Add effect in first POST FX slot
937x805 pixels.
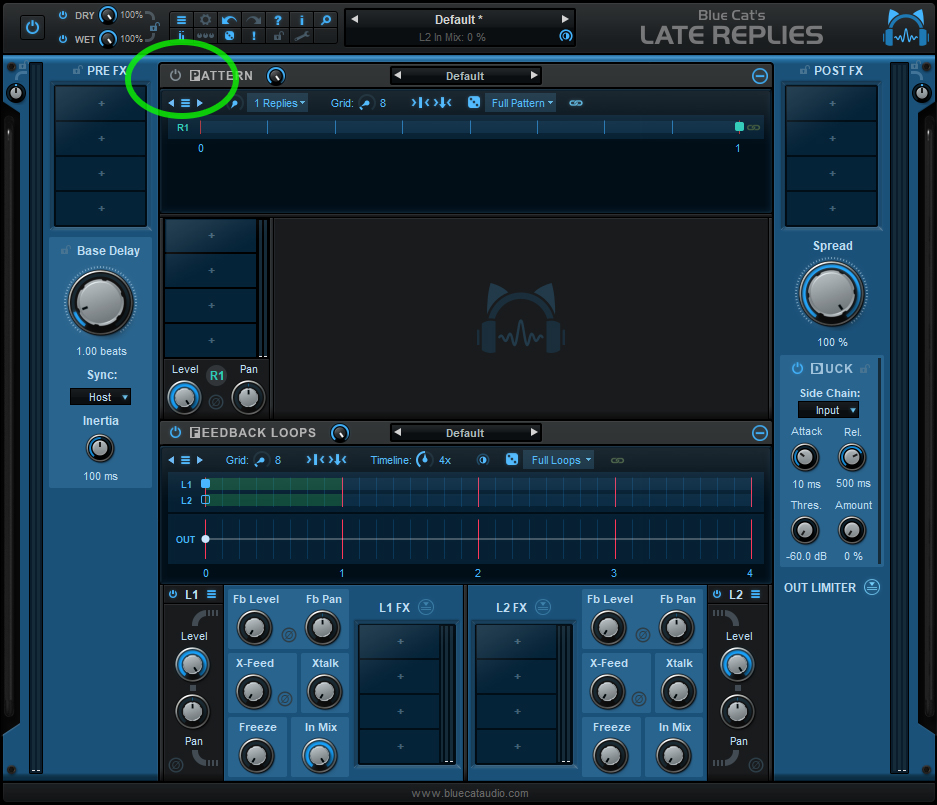tap(832, 103)
